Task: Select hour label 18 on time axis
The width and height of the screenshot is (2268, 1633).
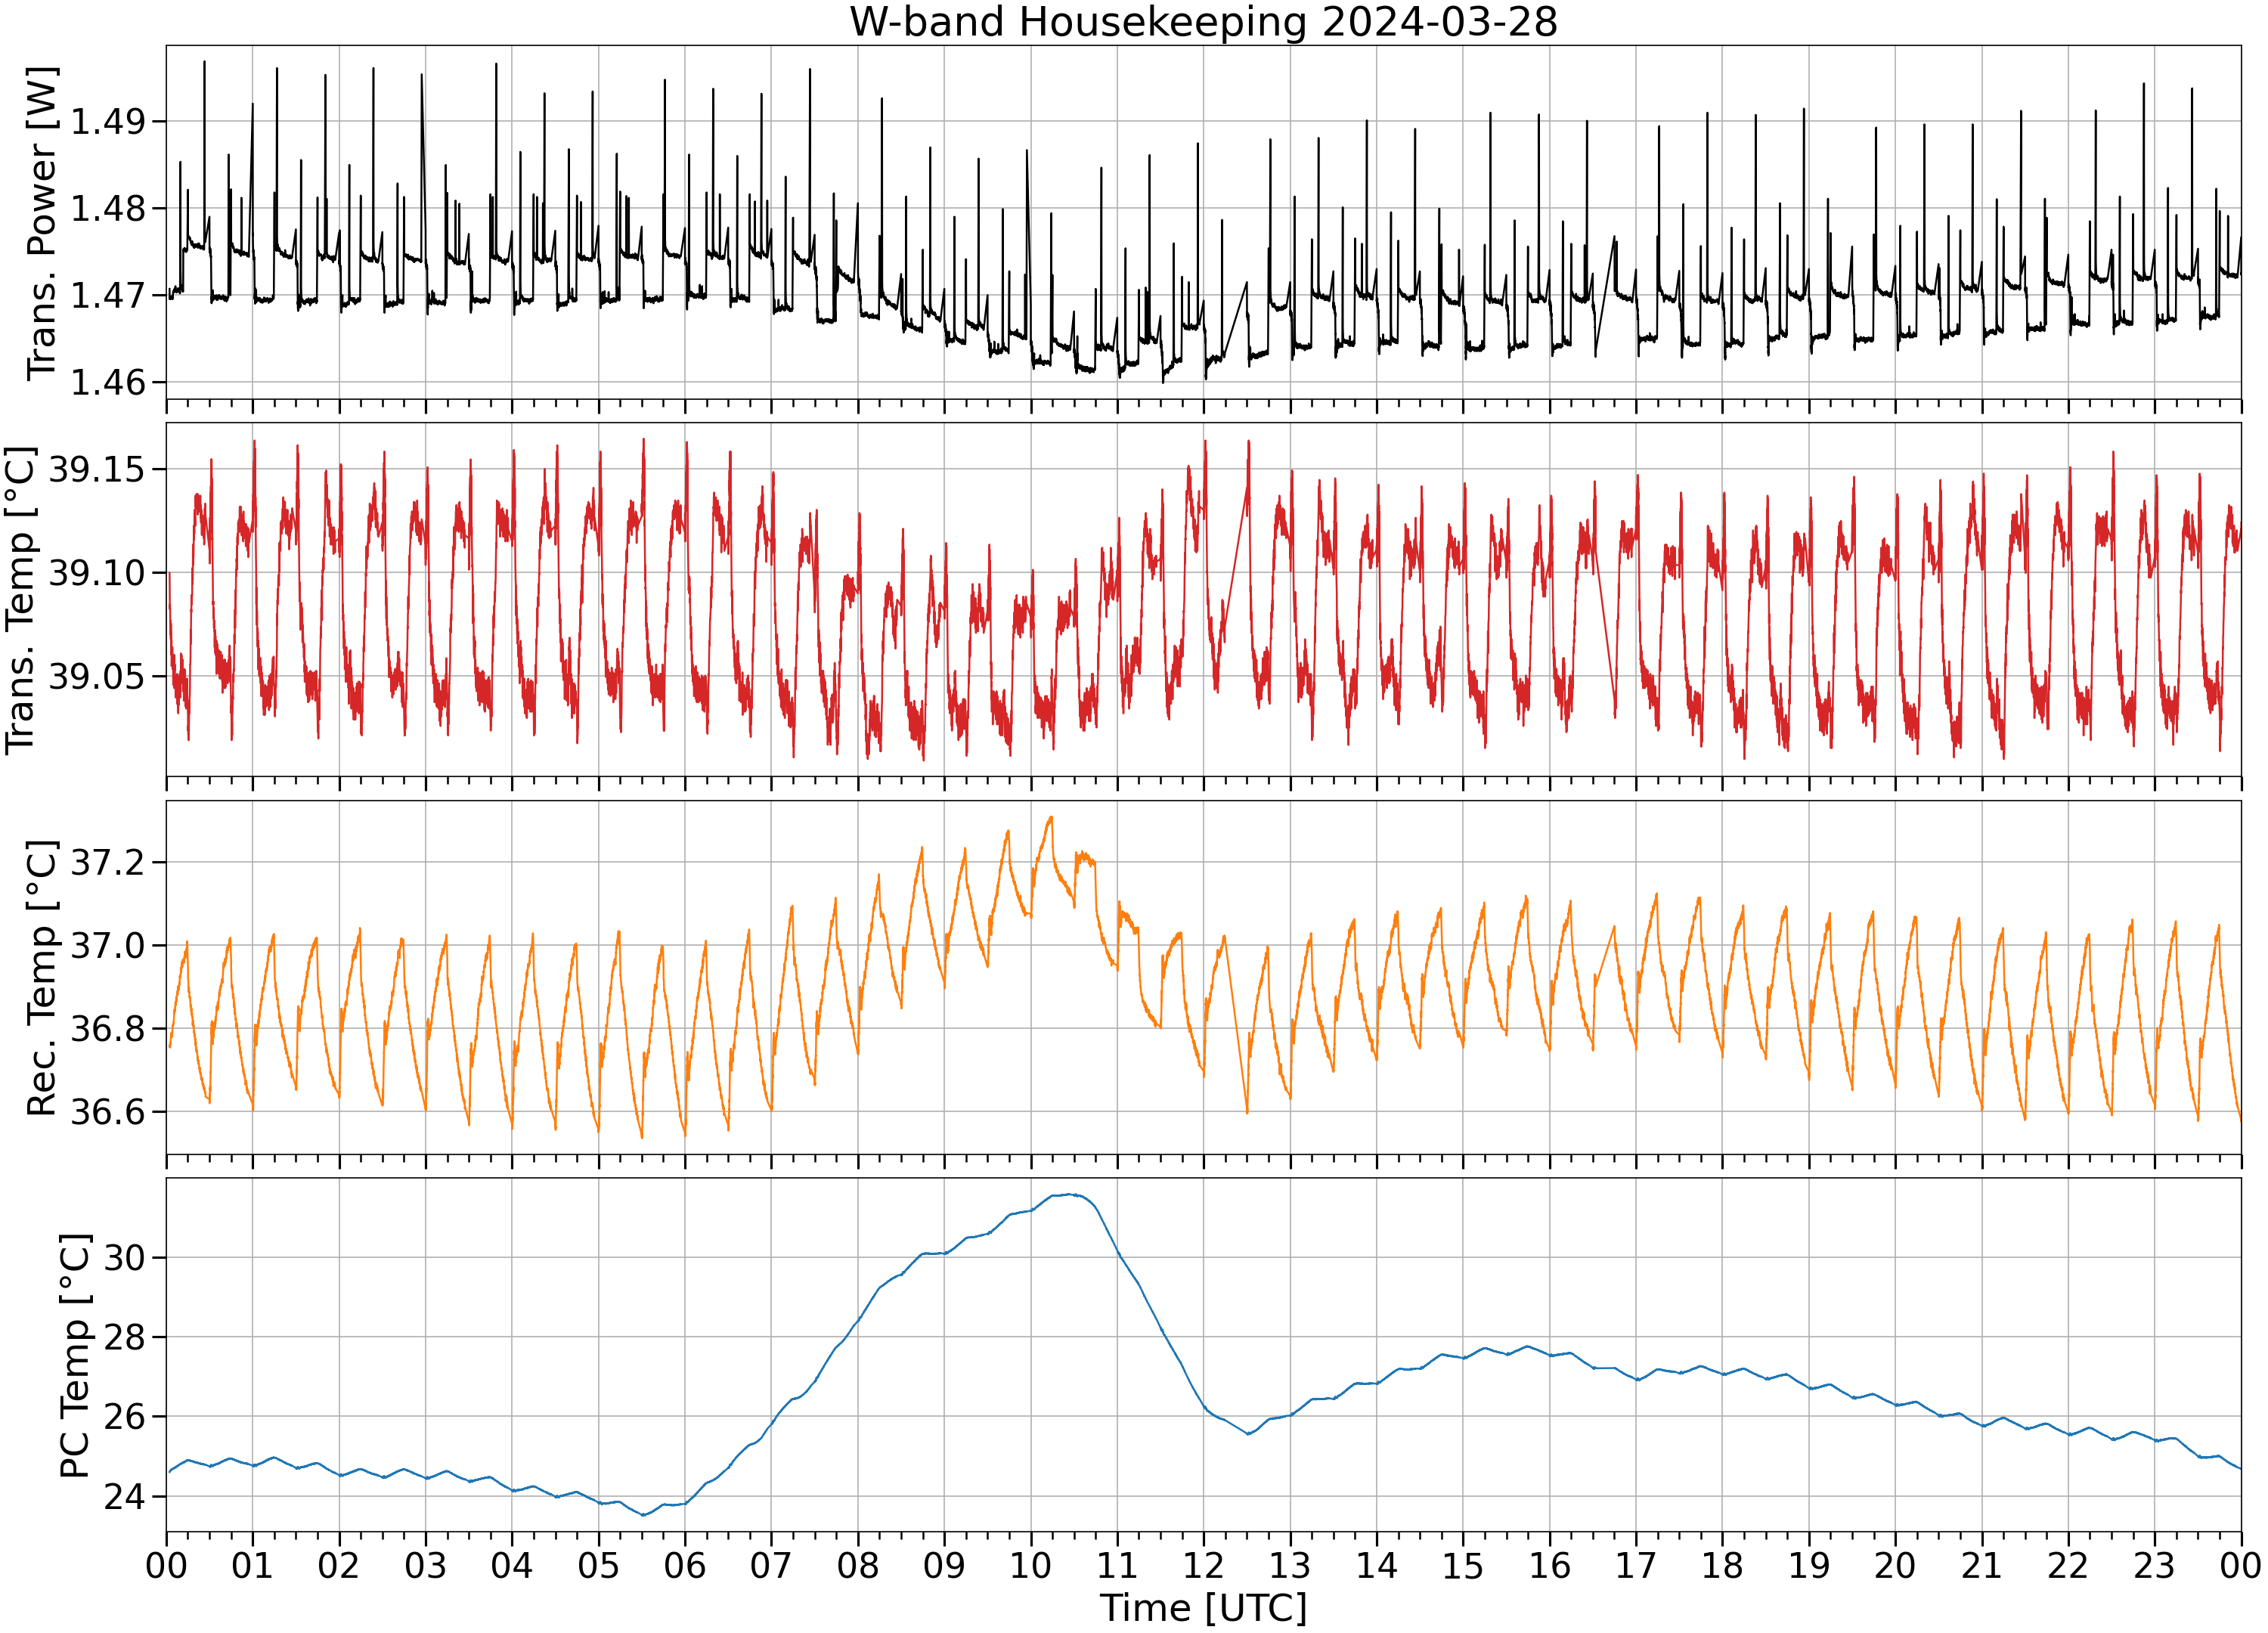Action: tap(1723, 1565)
